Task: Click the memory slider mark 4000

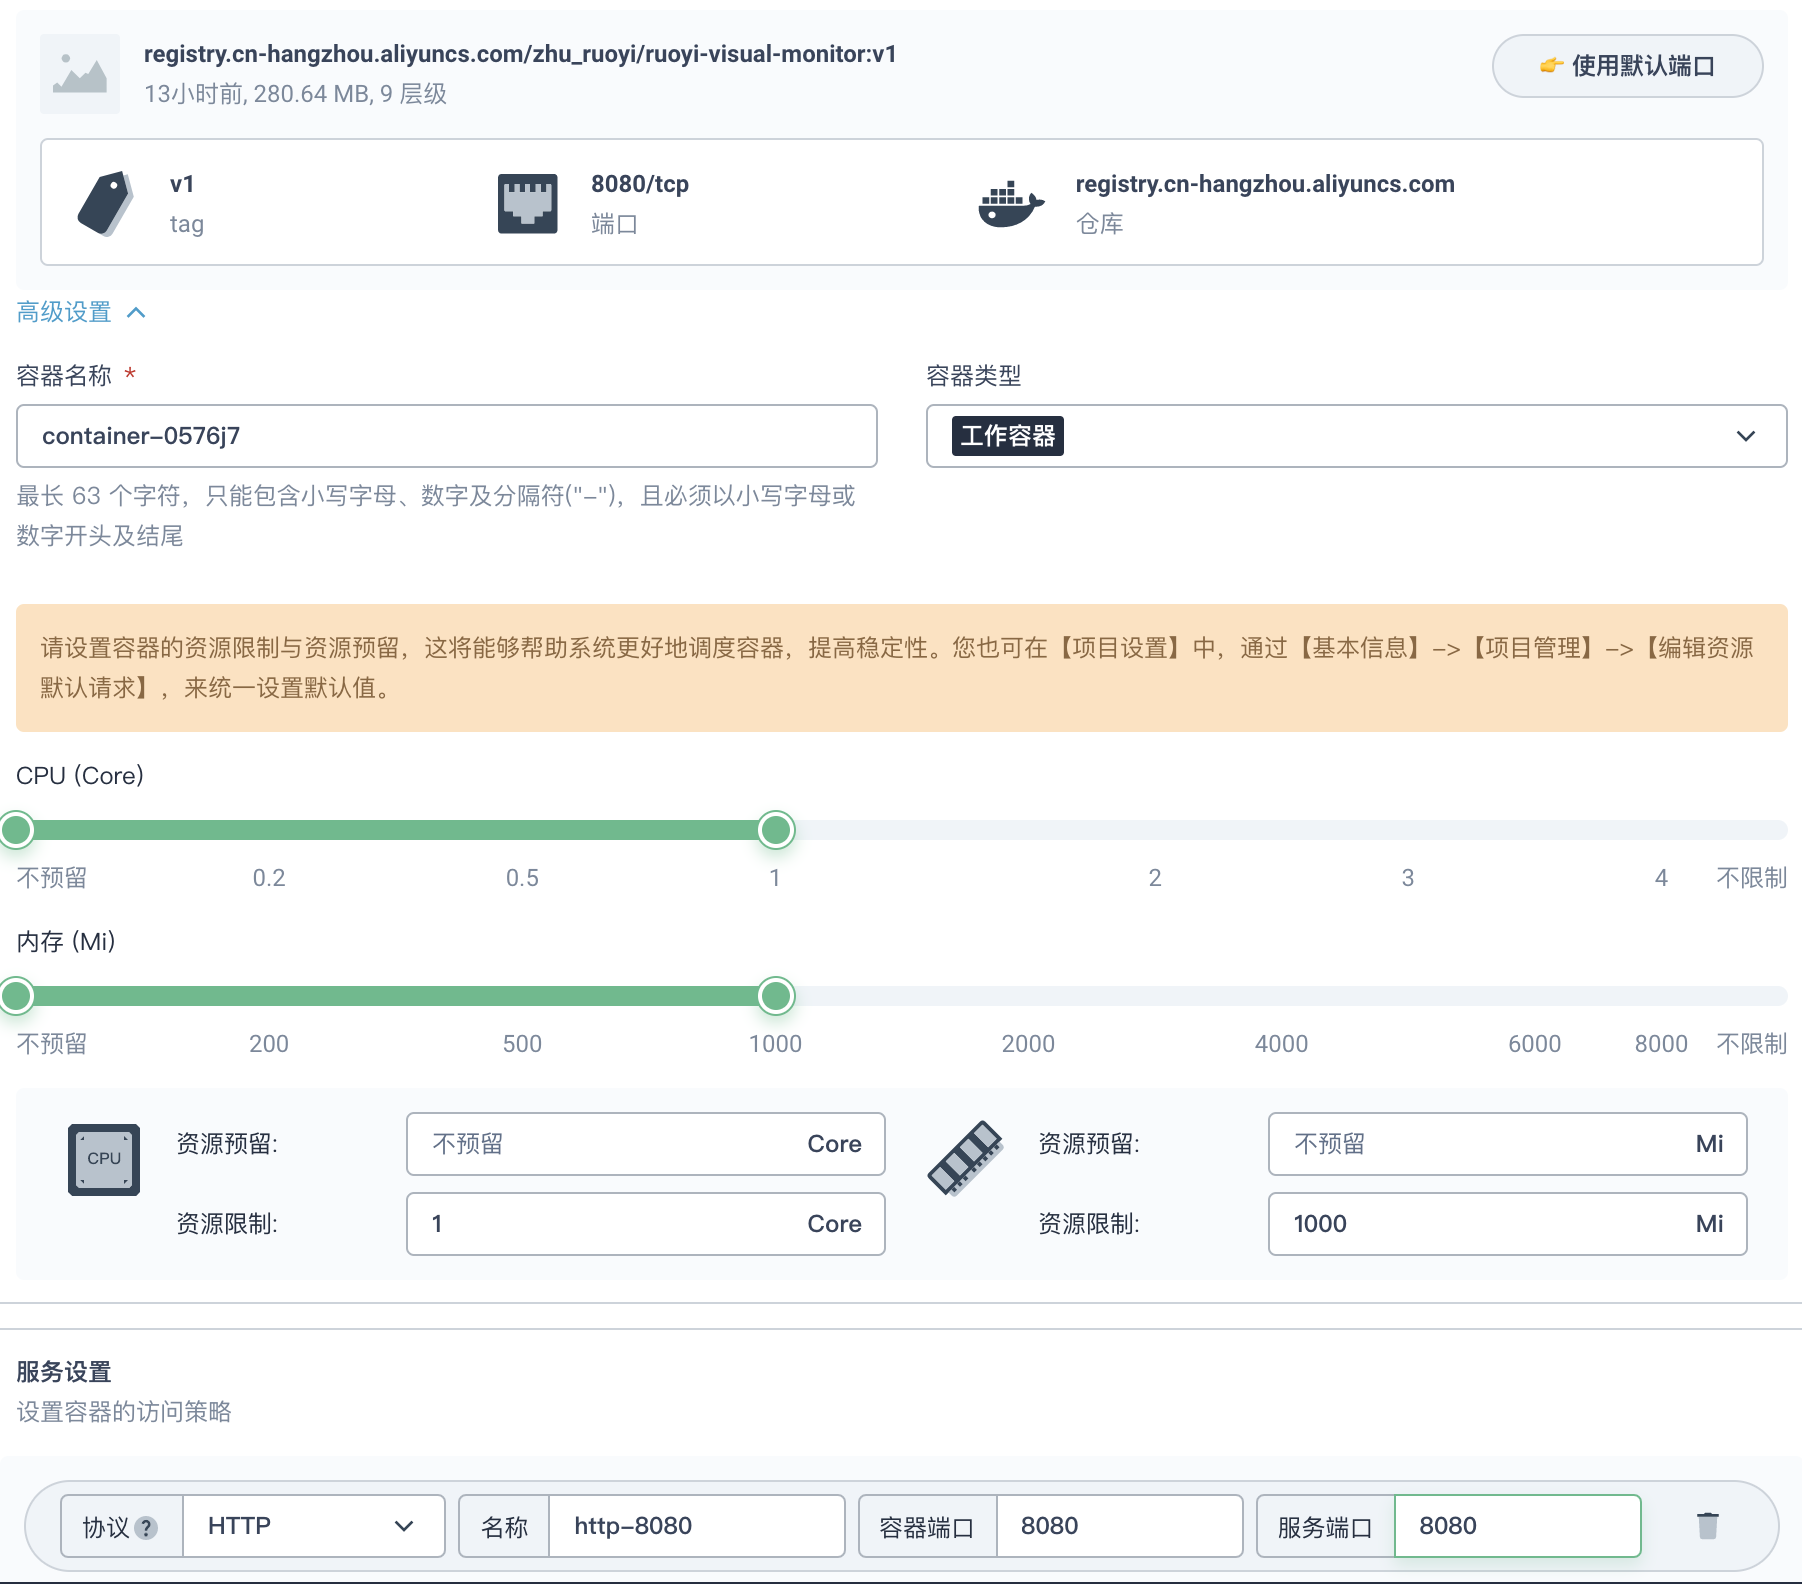Action: [1281, 1044]
